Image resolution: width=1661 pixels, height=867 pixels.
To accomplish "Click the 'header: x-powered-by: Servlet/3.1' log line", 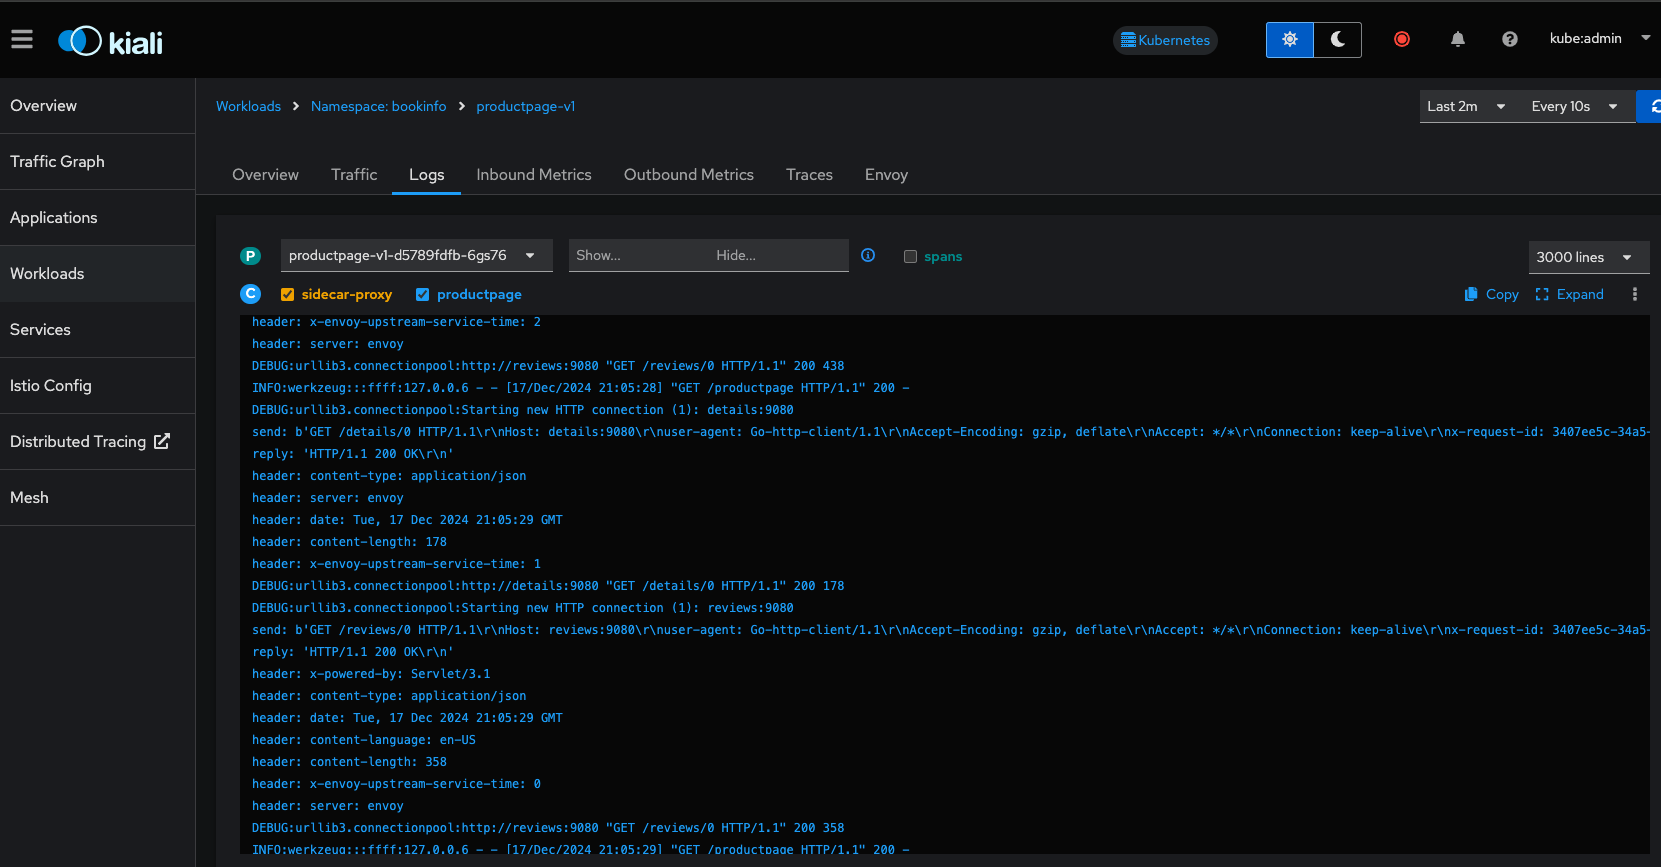I will pos(371,674).
